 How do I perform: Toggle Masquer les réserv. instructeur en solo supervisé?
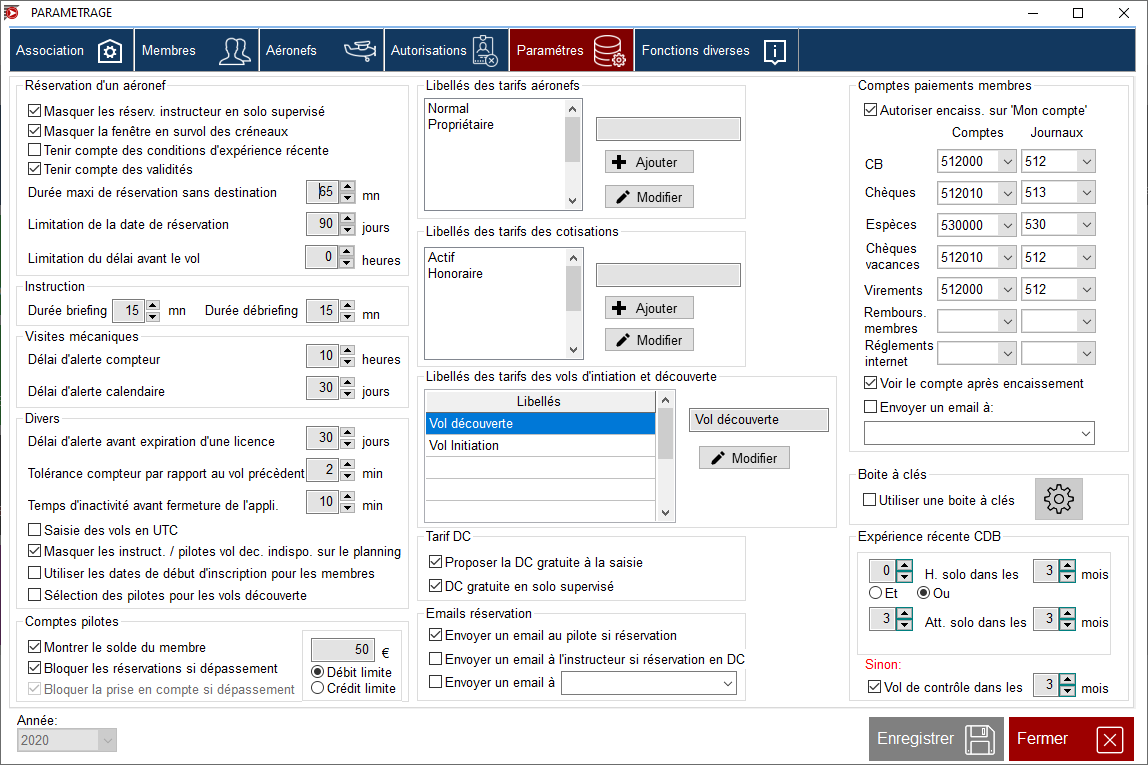click(34, 111)
